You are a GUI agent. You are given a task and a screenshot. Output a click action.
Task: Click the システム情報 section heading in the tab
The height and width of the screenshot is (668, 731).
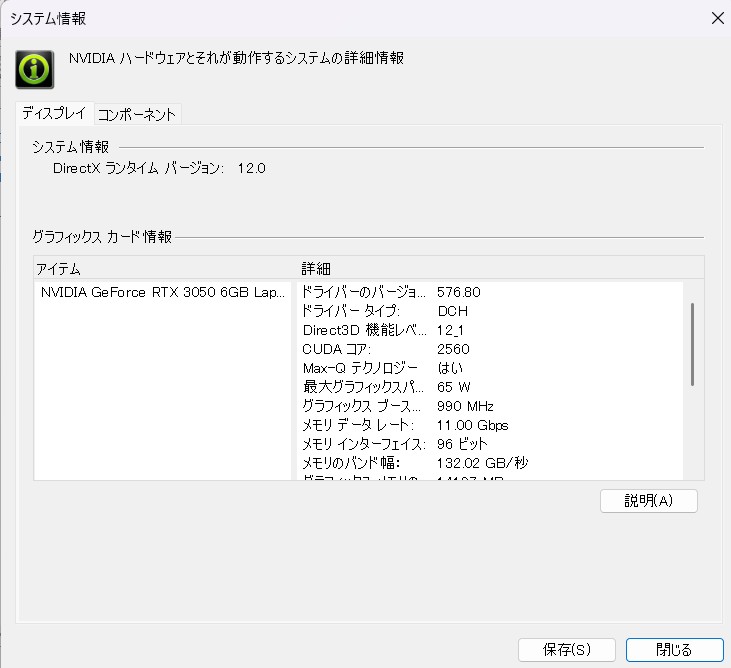point(70,147)
